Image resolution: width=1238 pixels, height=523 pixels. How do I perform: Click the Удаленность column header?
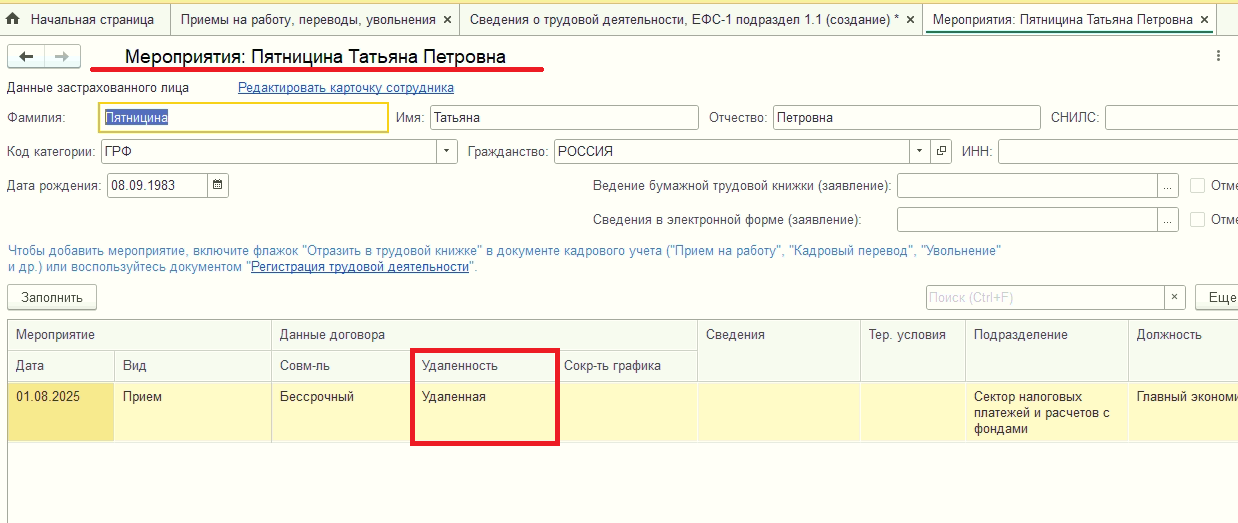tap(485, 366)
